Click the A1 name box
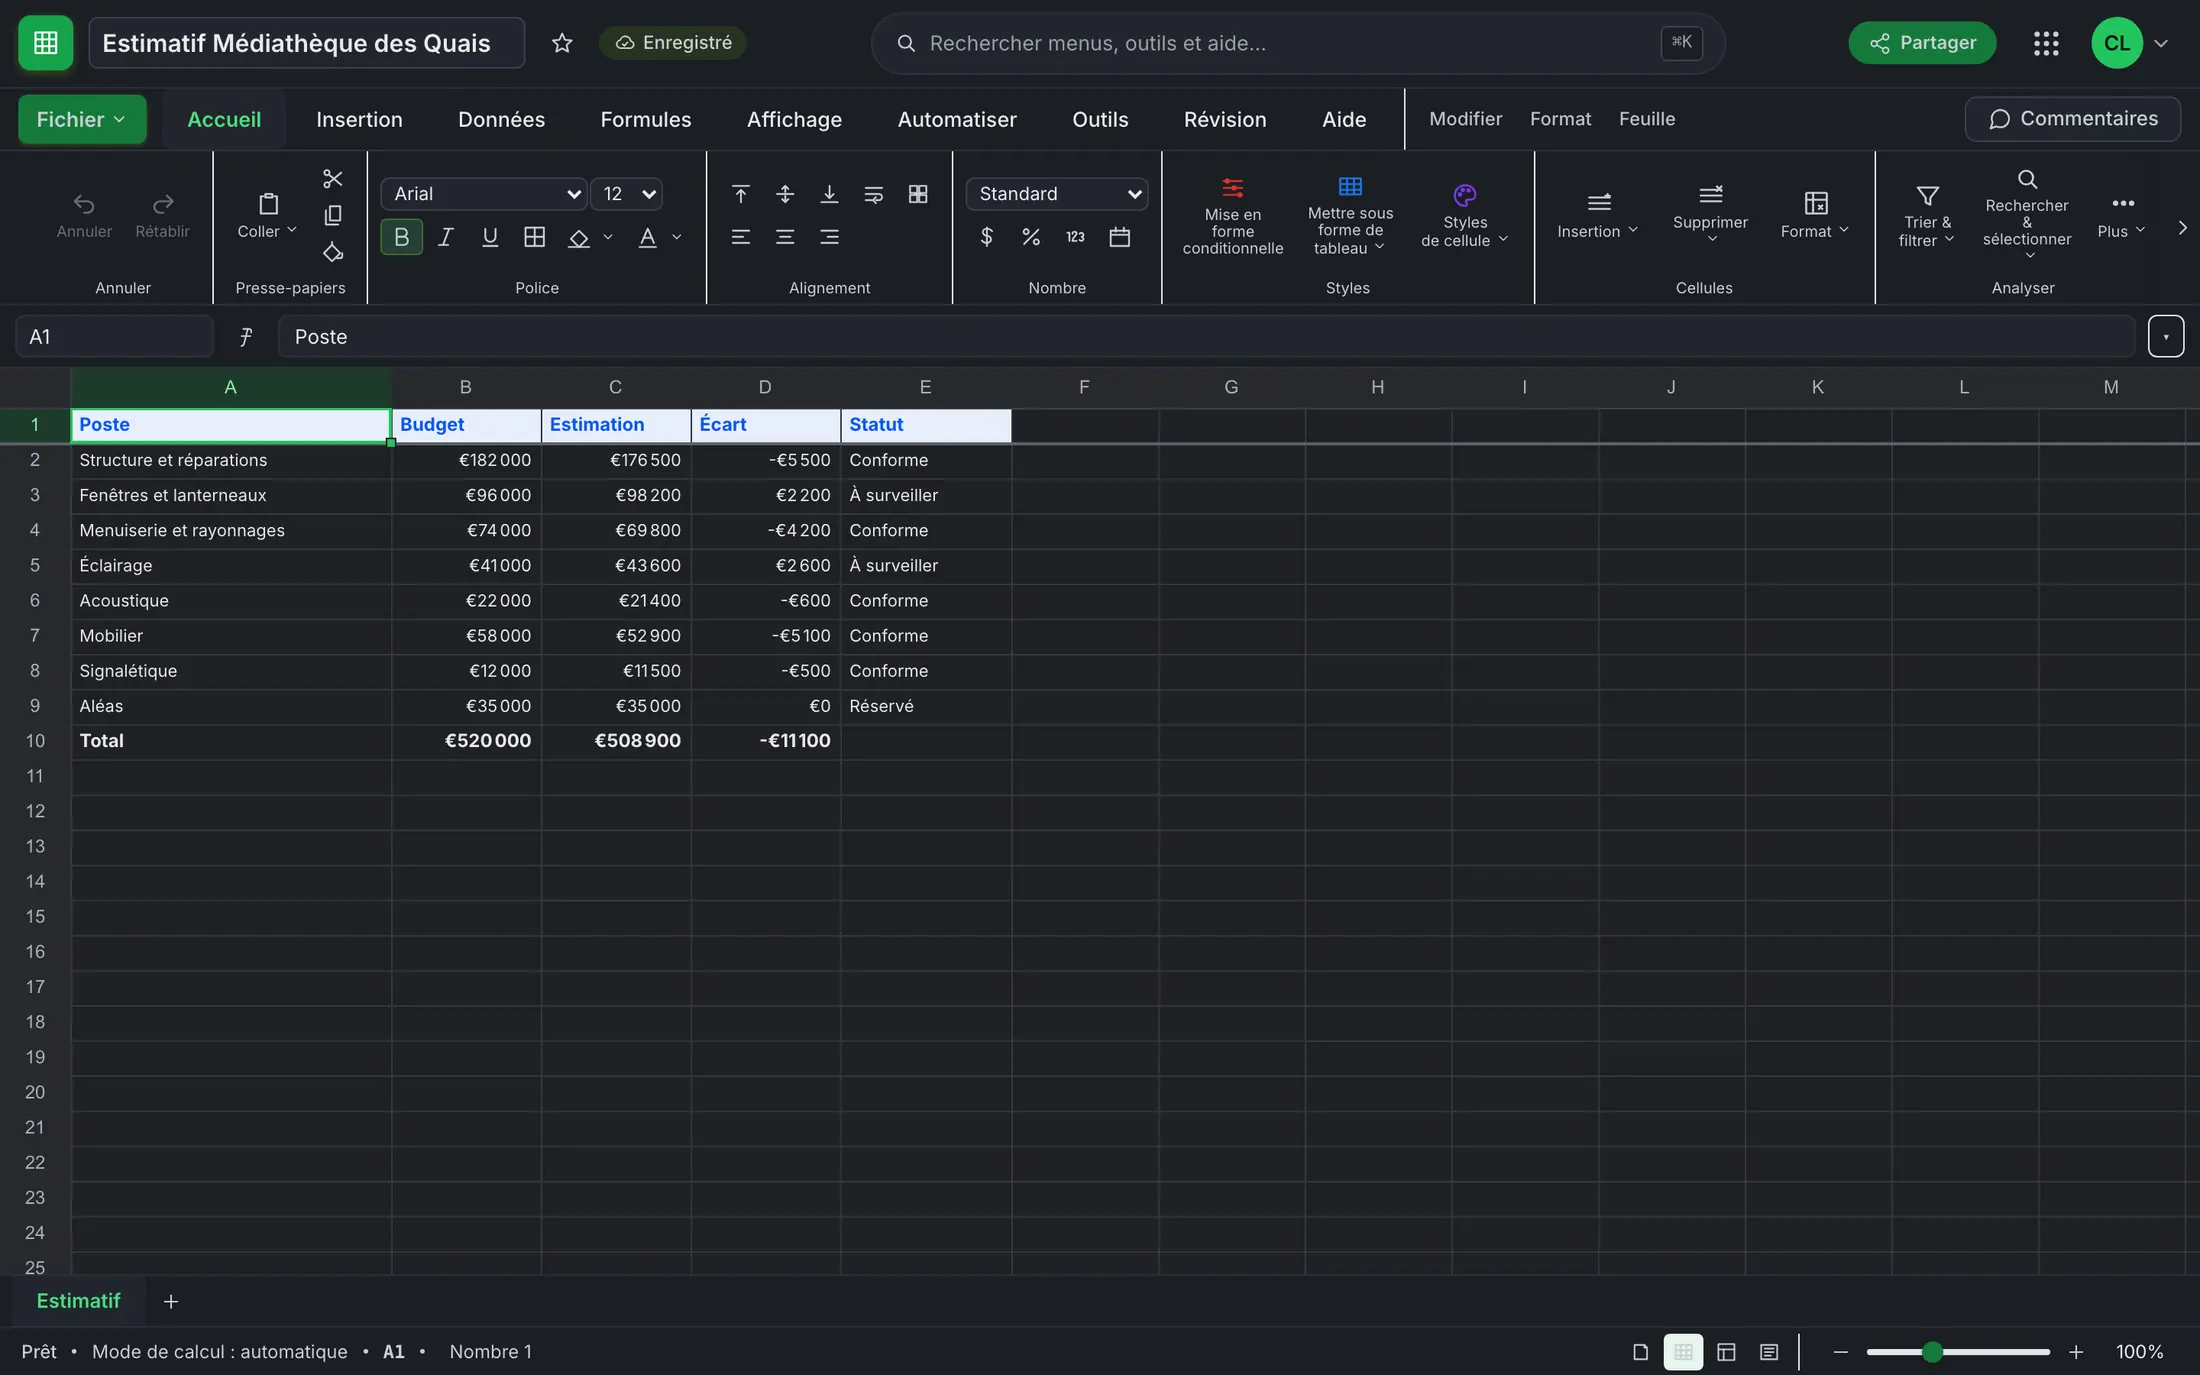 click(114, 337)
